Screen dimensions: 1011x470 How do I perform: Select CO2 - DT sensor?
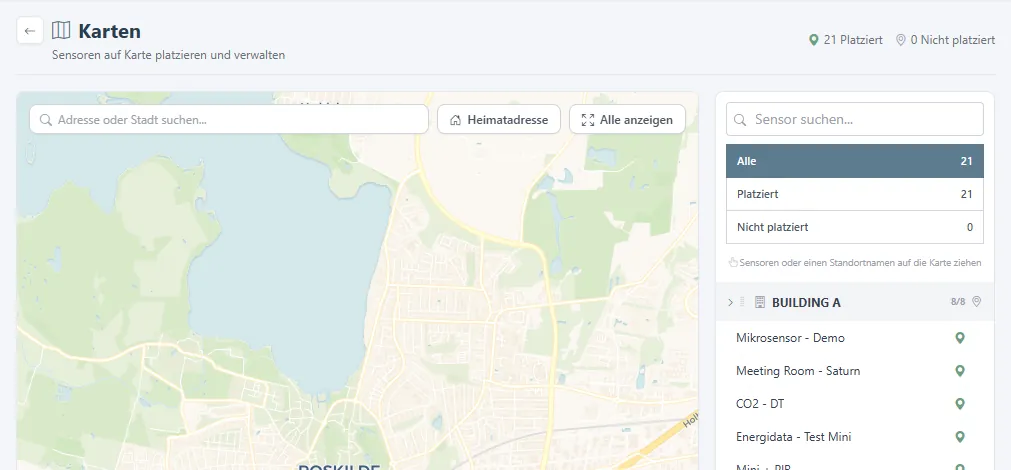(760, 404)
